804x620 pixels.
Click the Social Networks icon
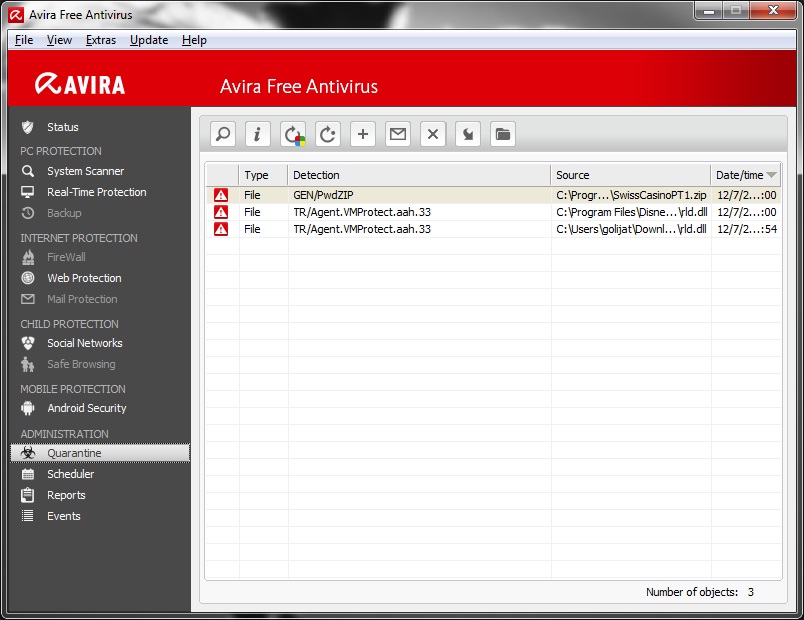pyautogui.click(x=28, y=343)
